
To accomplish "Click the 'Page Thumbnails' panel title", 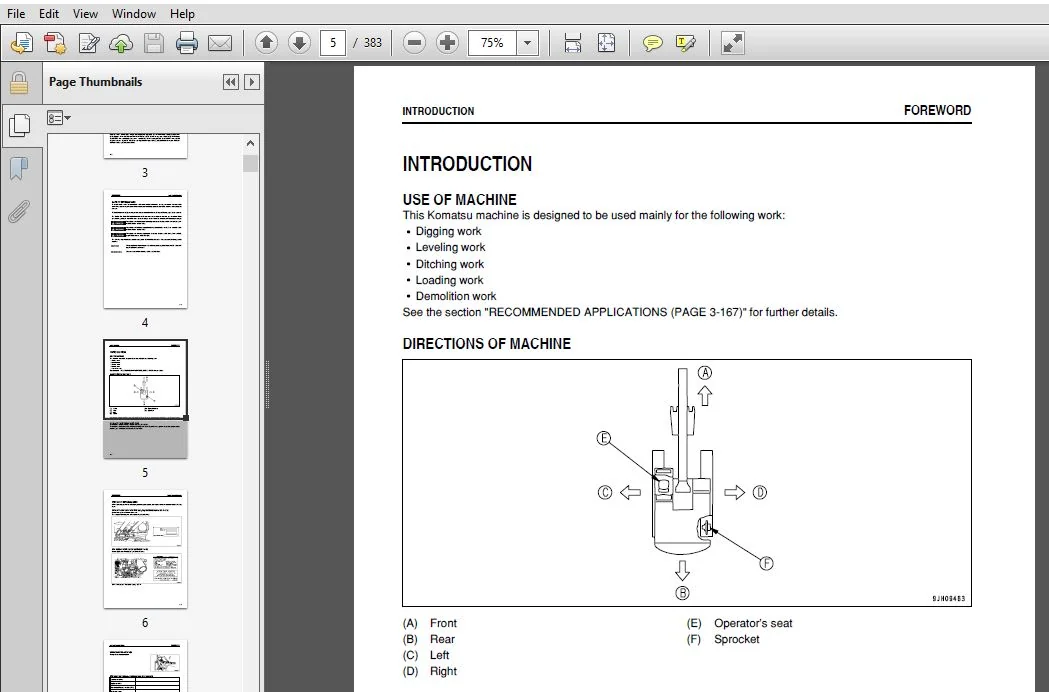I will [96, 82].
